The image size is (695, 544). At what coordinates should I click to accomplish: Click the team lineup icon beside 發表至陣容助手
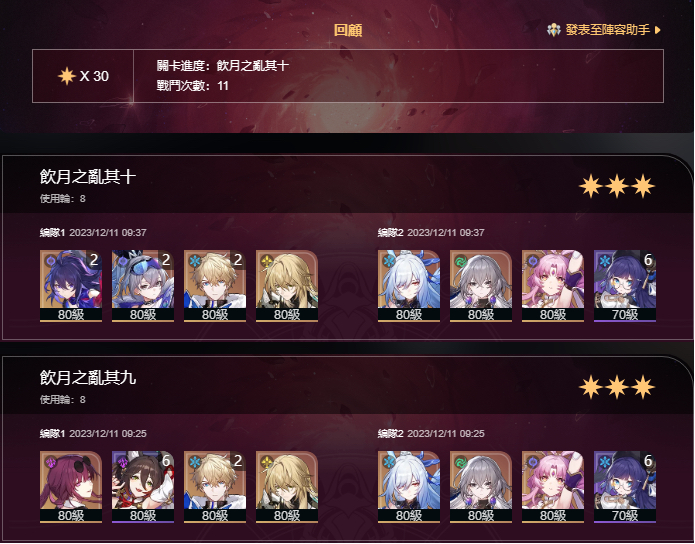554,30
